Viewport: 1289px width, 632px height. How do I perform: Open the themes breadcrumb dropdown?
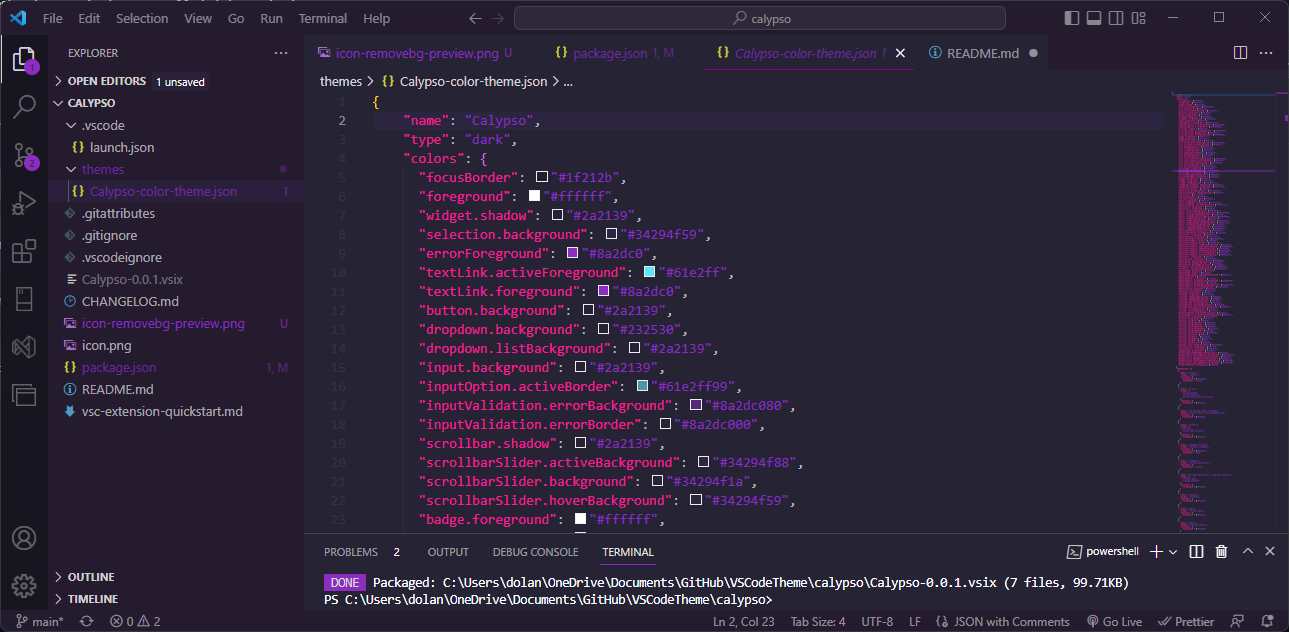(340, 81)
